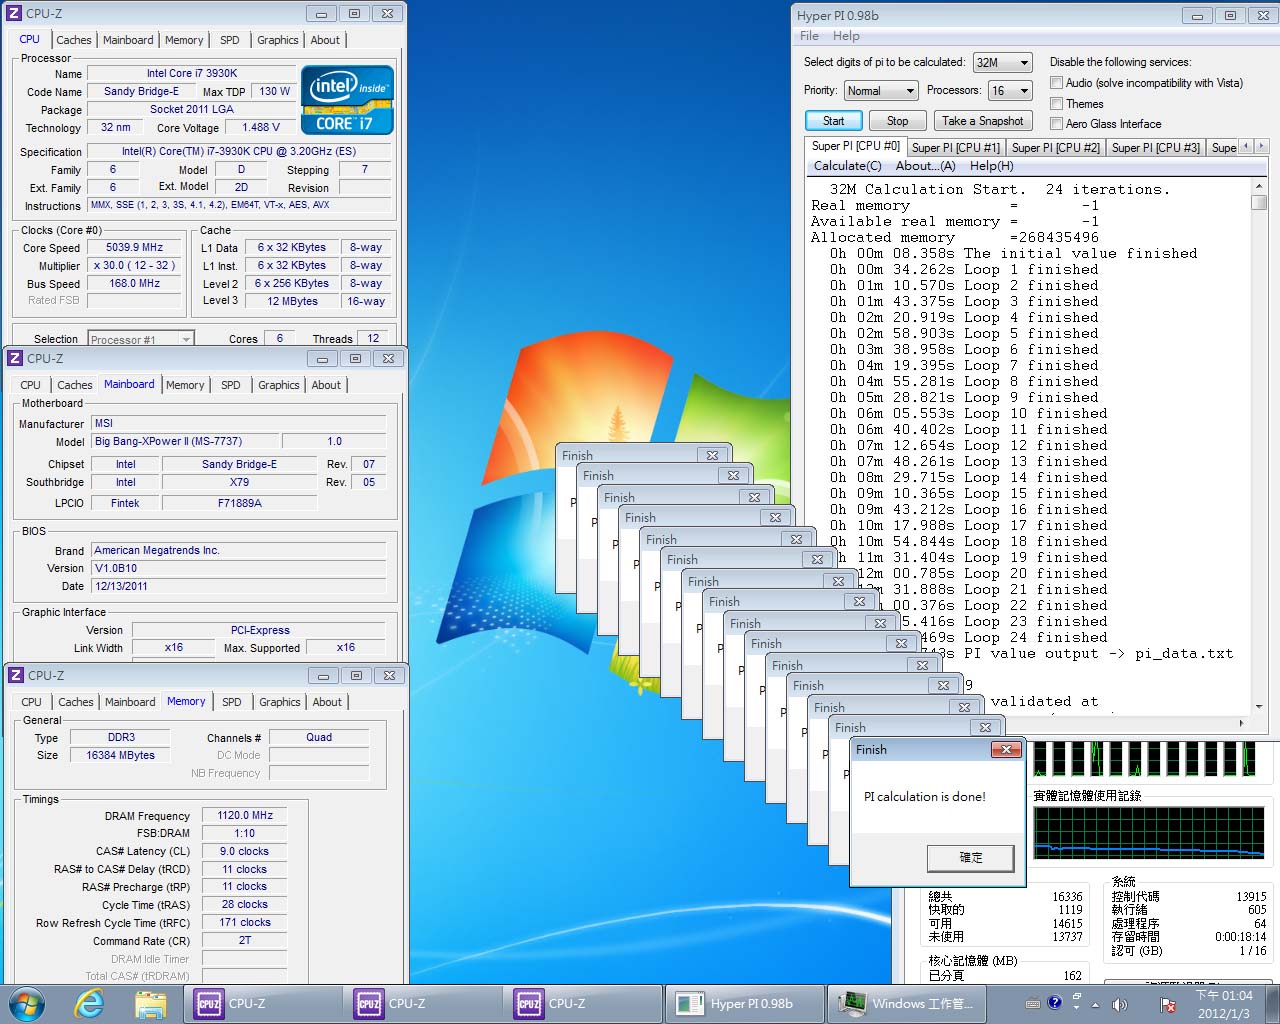Click Hyper PI log scrollbar down arrow
The width and height of the screenshot is (1280, 1024).
[1259, 708]
